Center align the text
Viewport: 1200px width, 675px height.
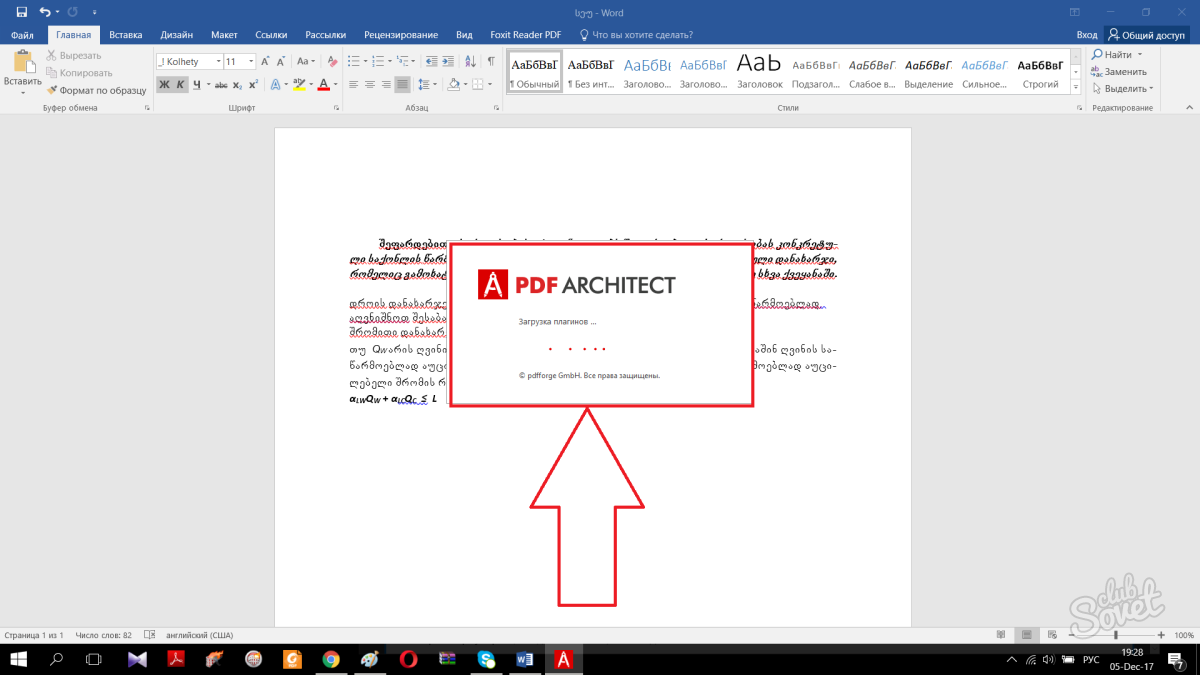pyautogui.click(x=369, y=85)
